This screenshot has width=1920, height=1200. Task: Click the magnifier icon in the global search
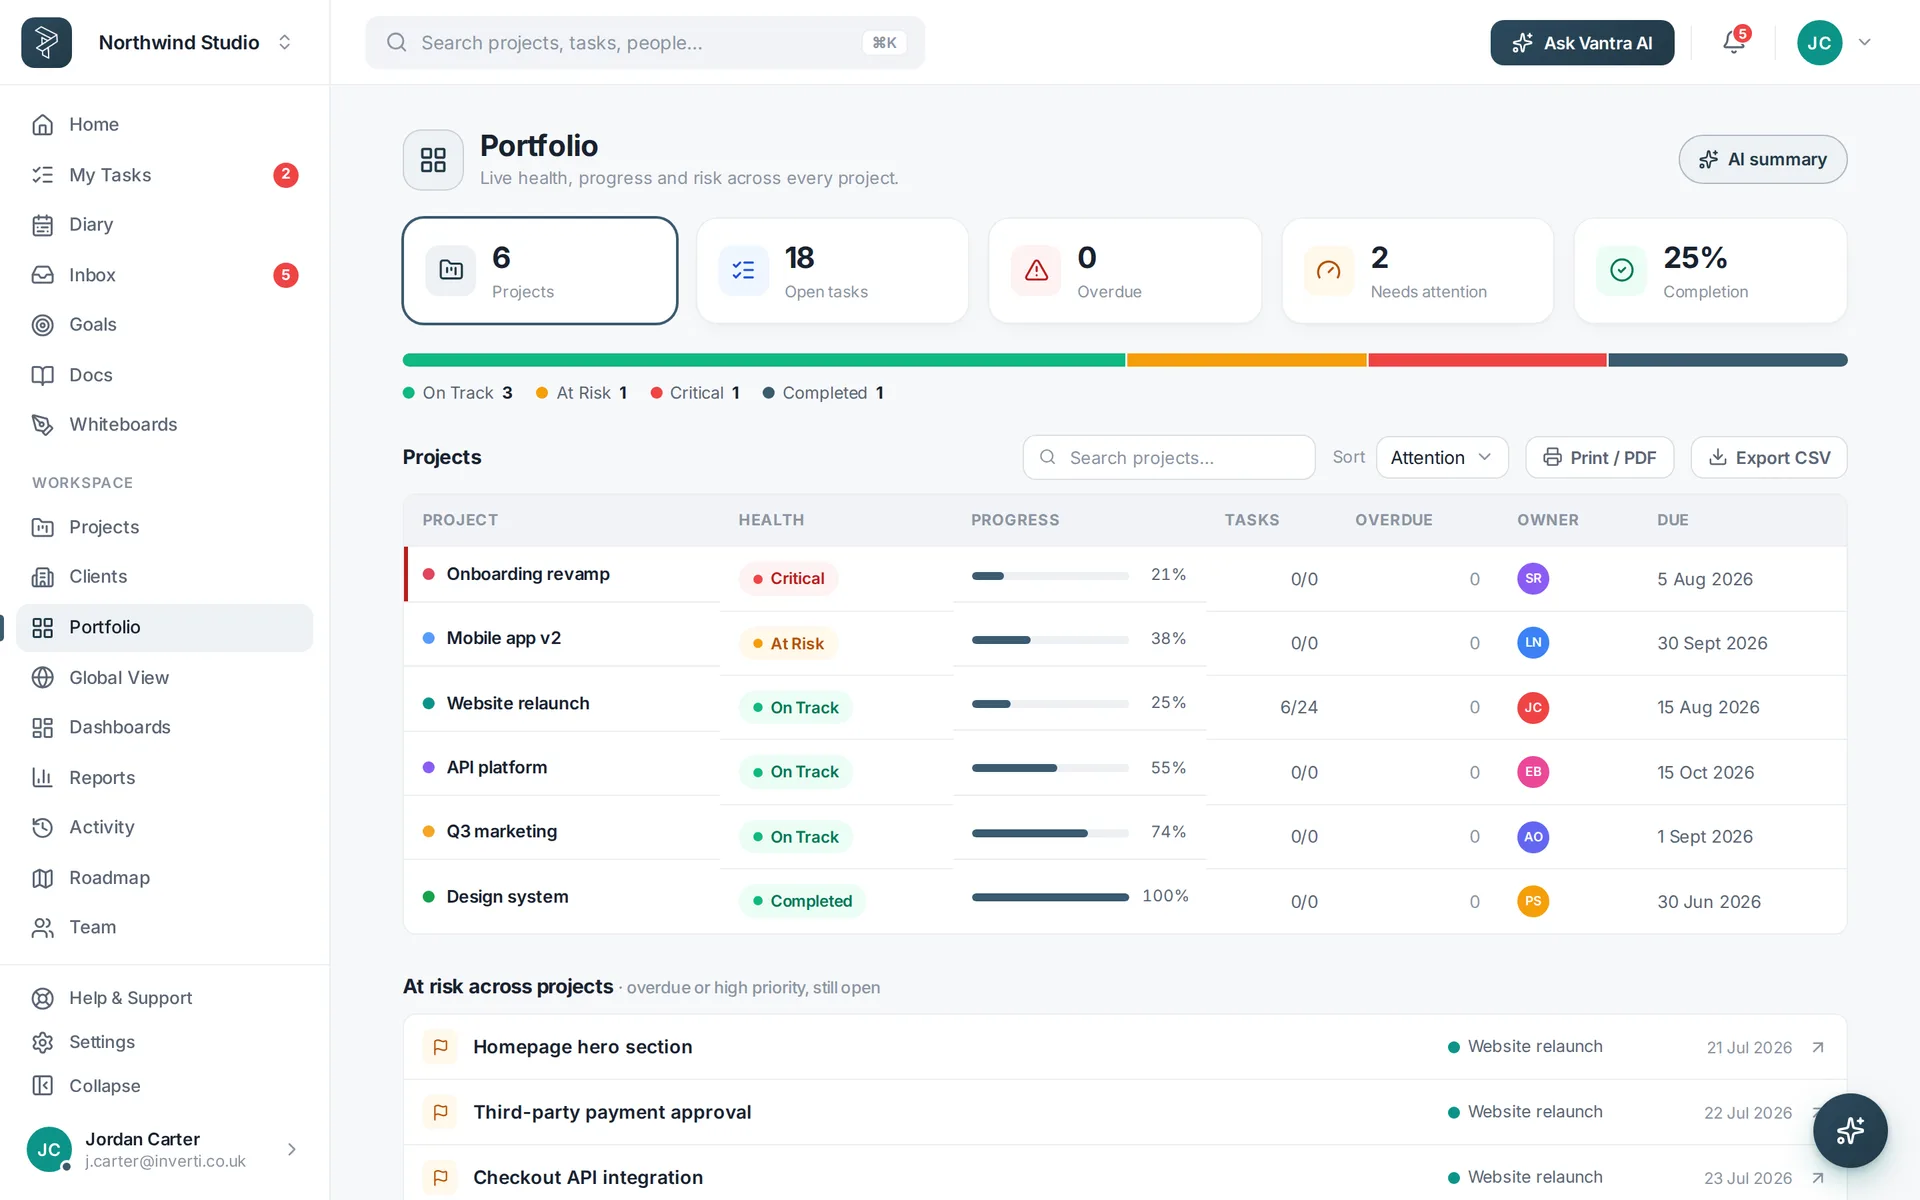(396, 42)
